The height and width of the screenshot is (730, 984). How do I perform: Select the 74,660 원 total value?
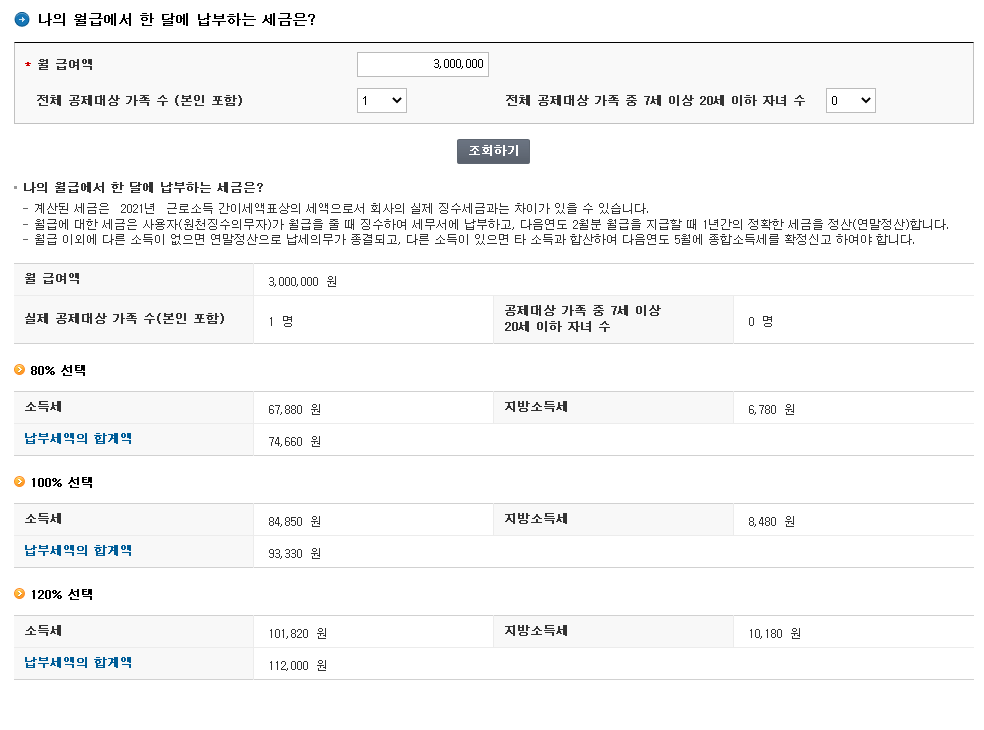click(x=294, y=441)
